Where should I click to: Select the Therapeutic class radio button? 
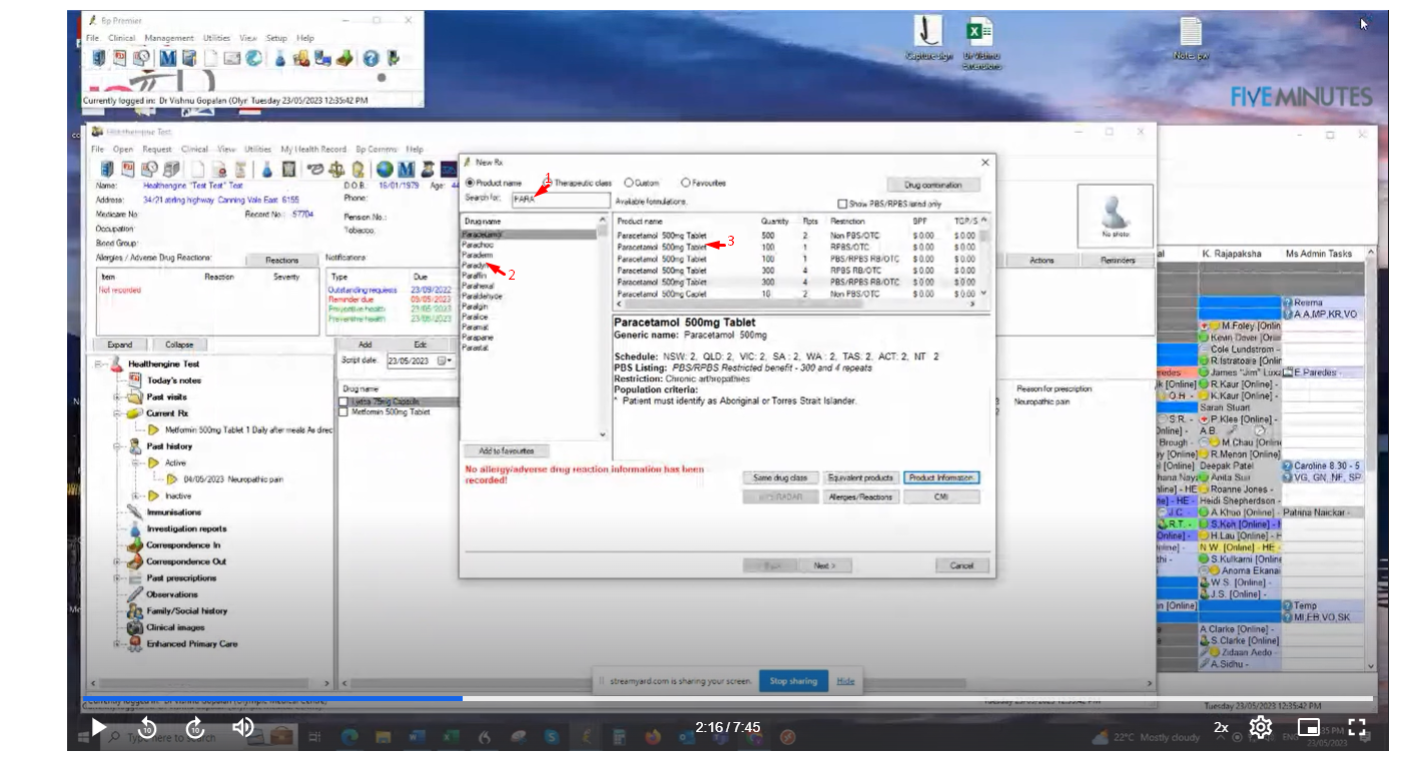(x=547, y=183)
